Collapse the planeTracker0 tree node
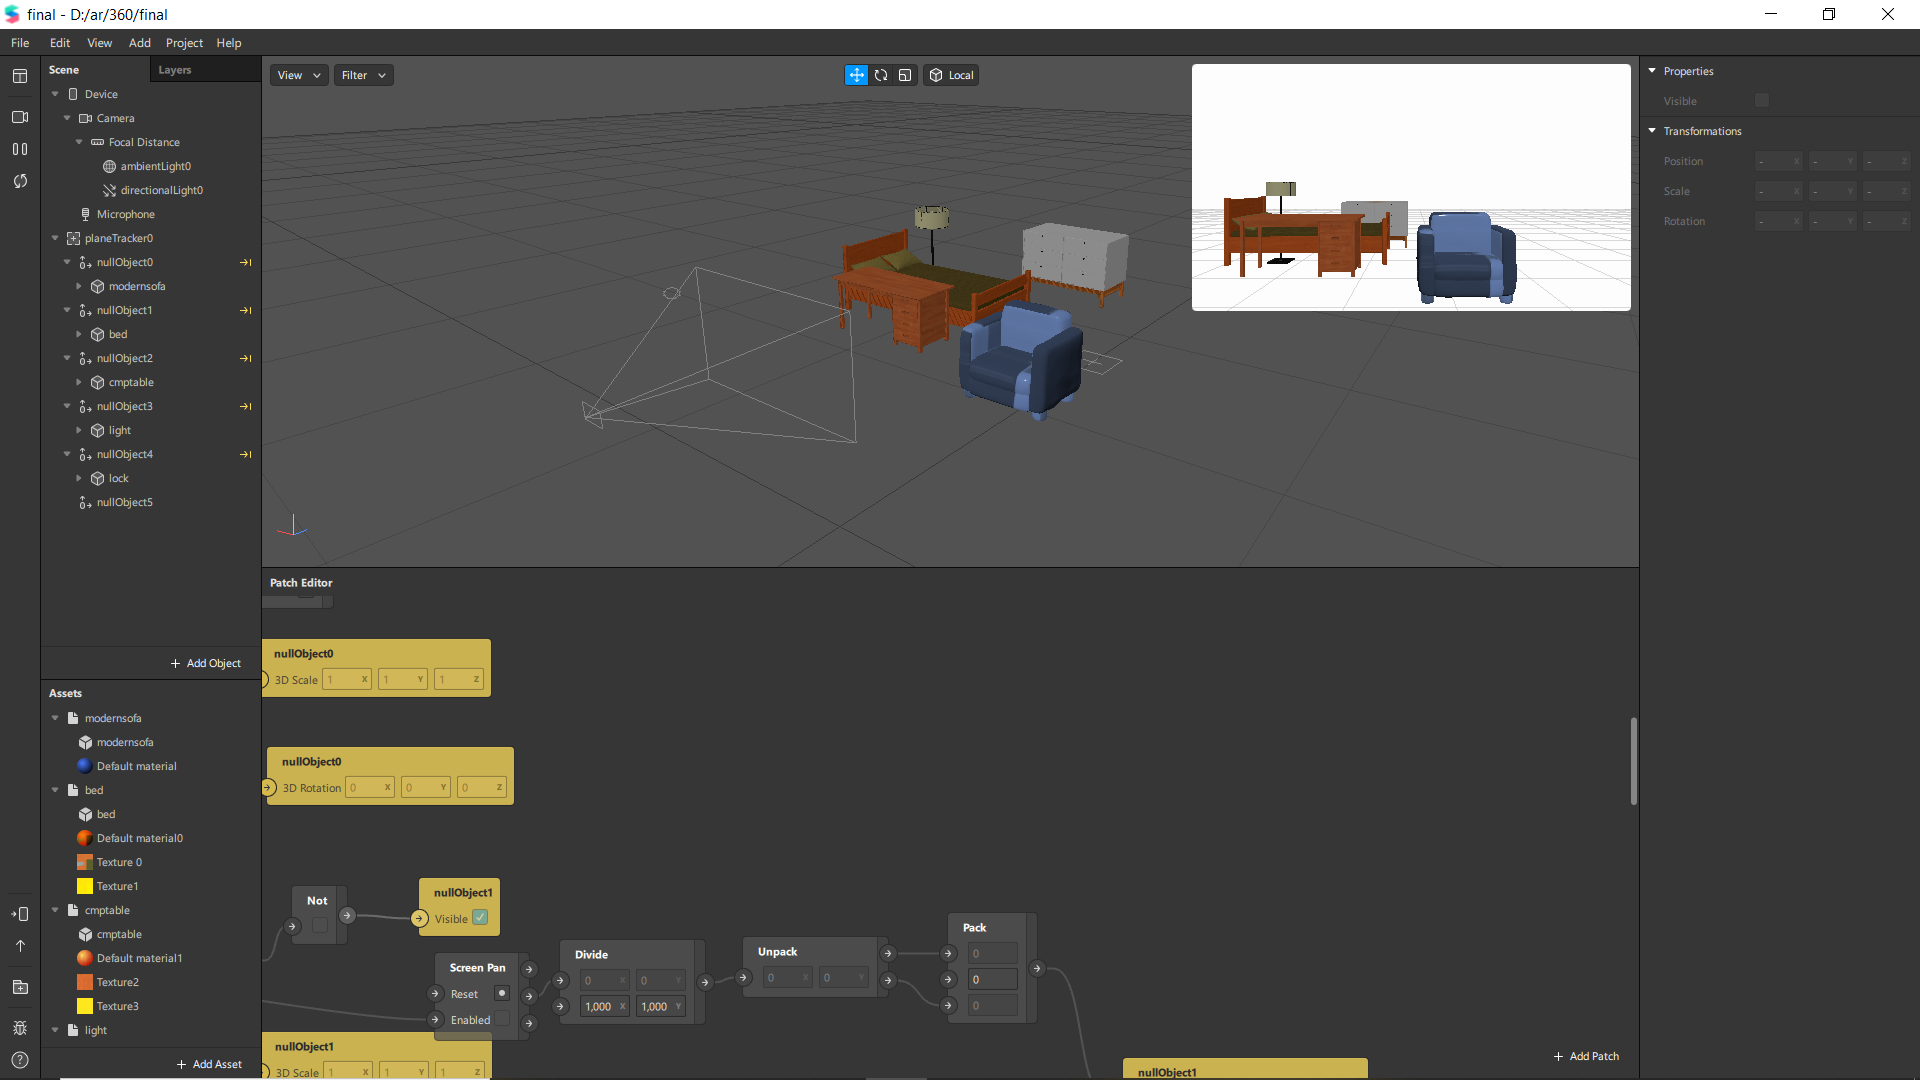The height and width of the screenshot is (1080, 1920). click(x=55, y=238)
